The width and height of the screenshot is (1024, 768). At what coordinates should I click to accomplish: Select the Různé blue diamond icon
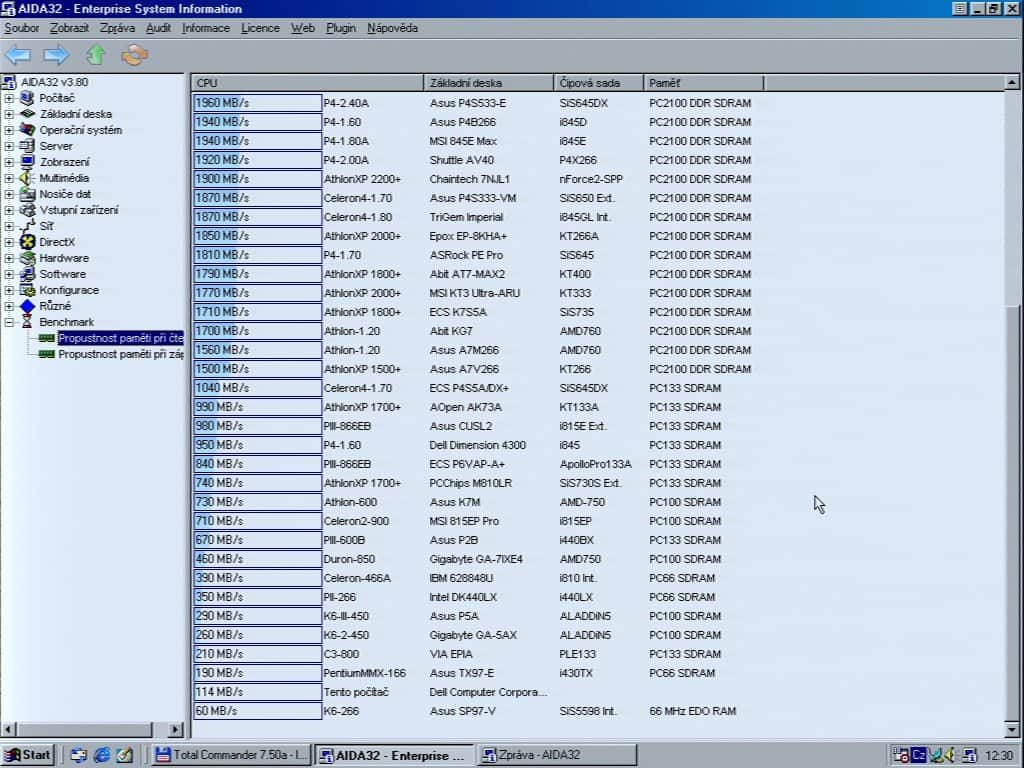(x=27, y=306)
